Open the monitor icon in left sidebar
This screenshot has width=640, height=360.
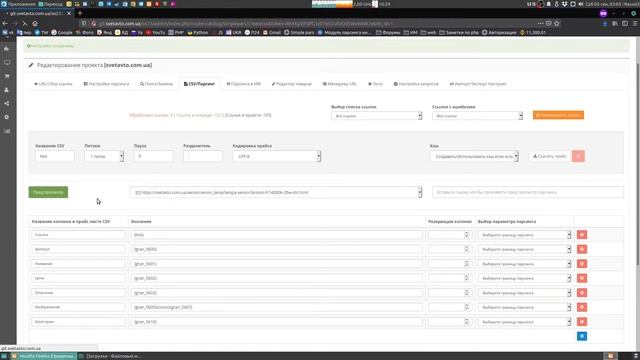click(7, 62)
